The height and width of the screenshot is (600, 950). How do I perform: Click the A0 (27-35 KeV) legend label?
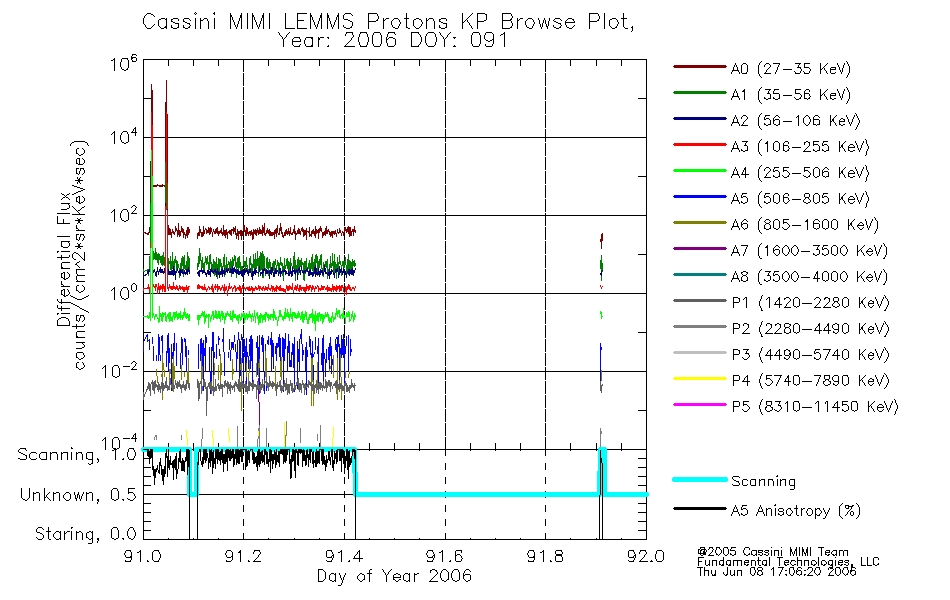tap(791, 69)
